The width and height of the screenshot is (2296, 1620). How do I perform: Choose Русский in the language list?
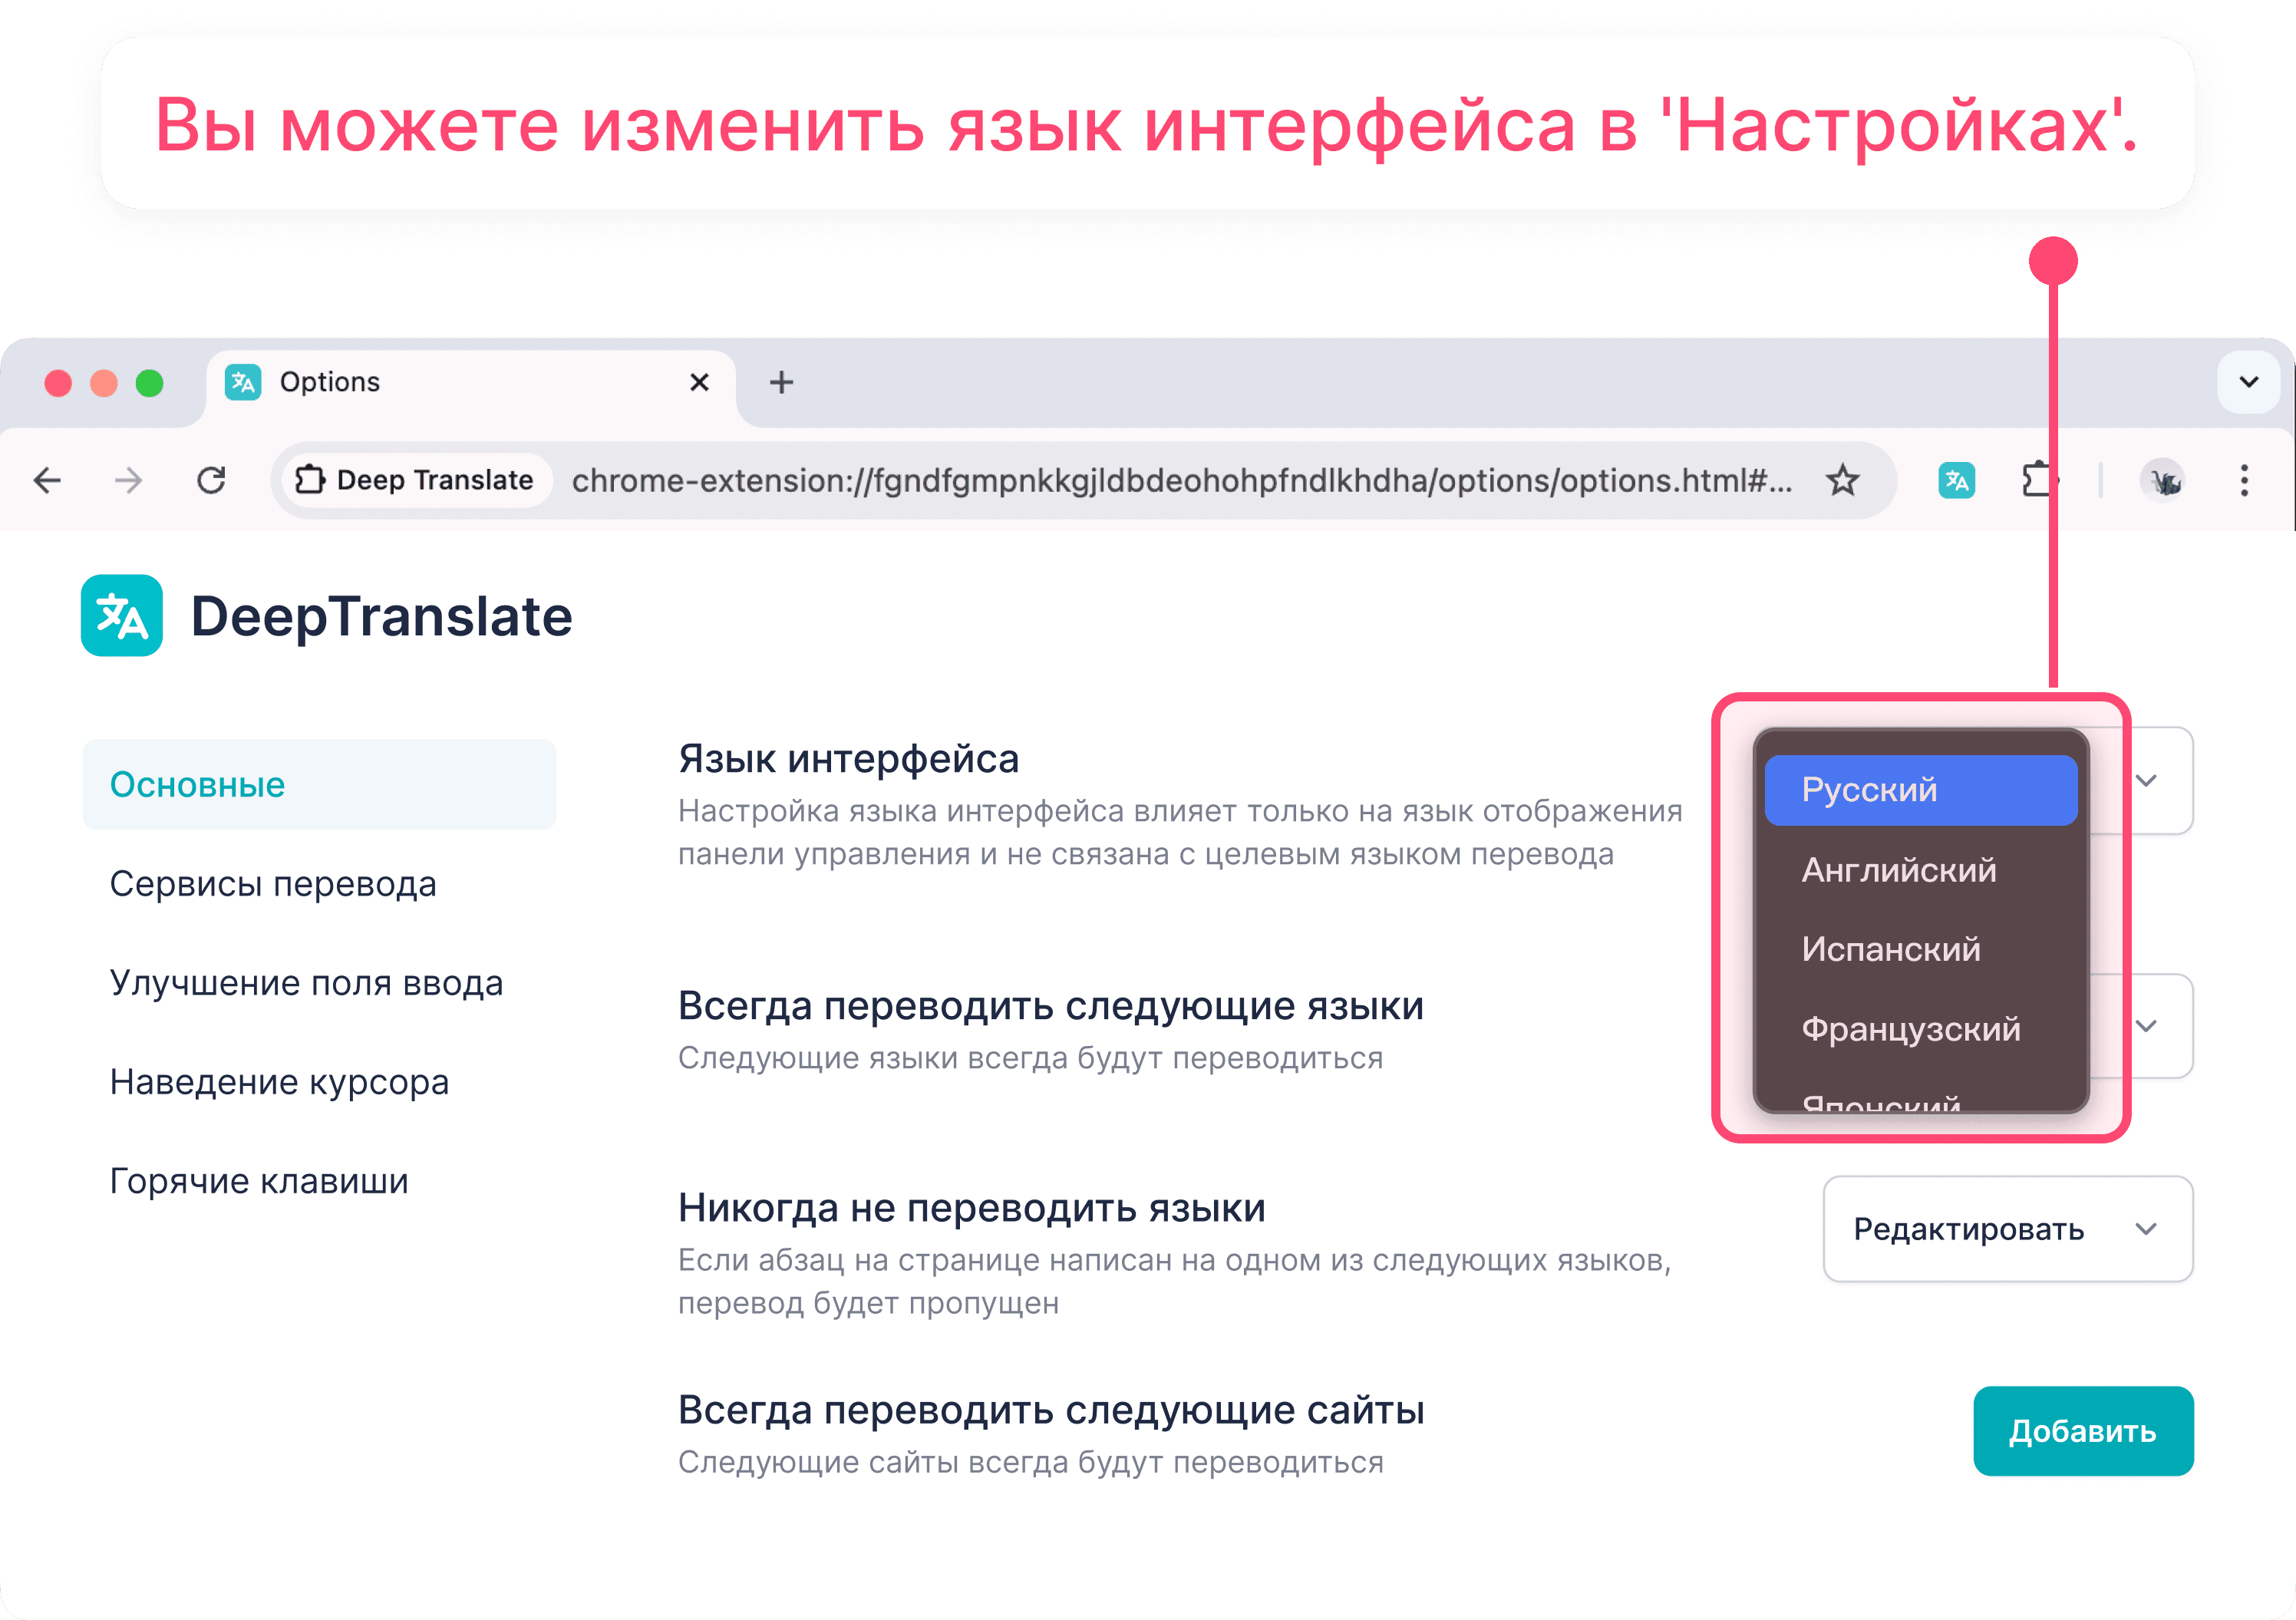1921,790
